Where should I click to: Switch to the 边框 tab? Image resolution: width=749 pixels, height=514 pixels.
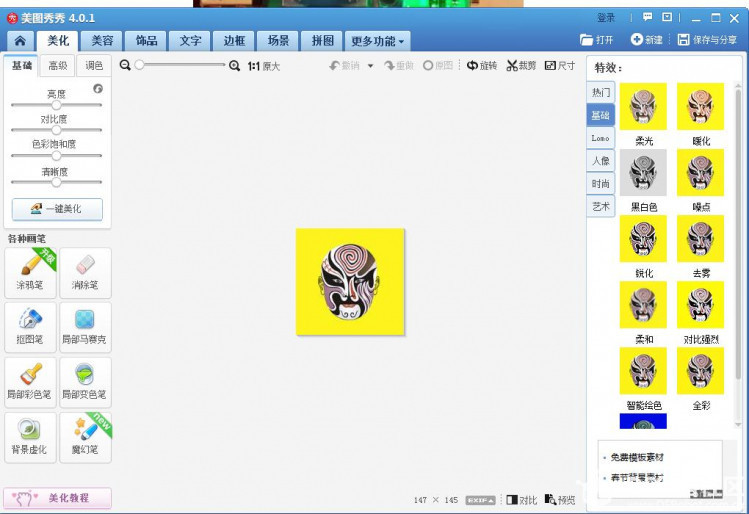[234, 41]
